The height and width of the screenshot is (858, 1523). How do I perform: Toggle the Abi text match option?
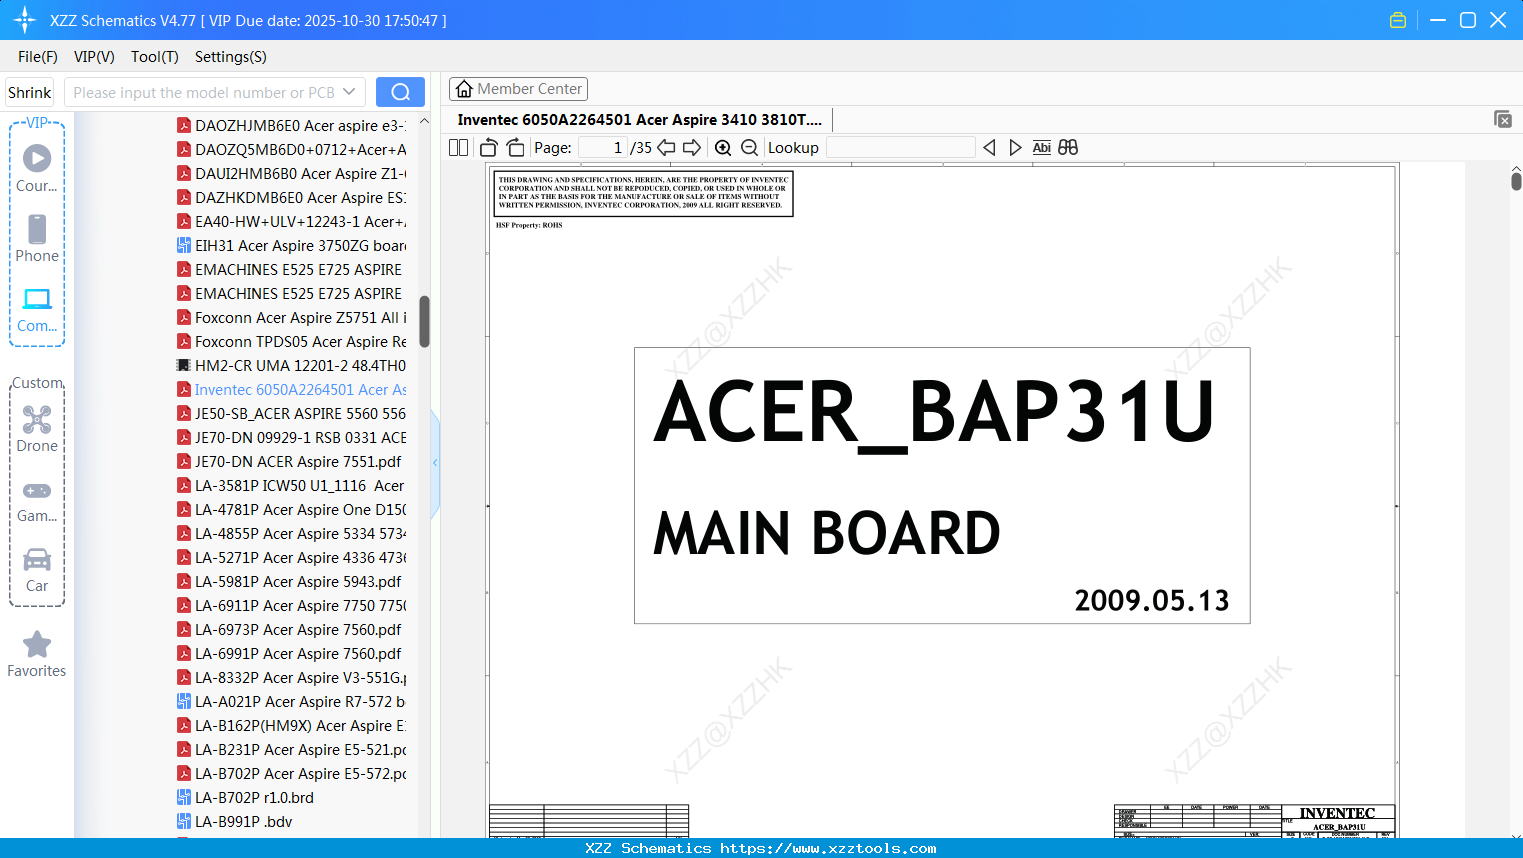tap(1042, 148)
